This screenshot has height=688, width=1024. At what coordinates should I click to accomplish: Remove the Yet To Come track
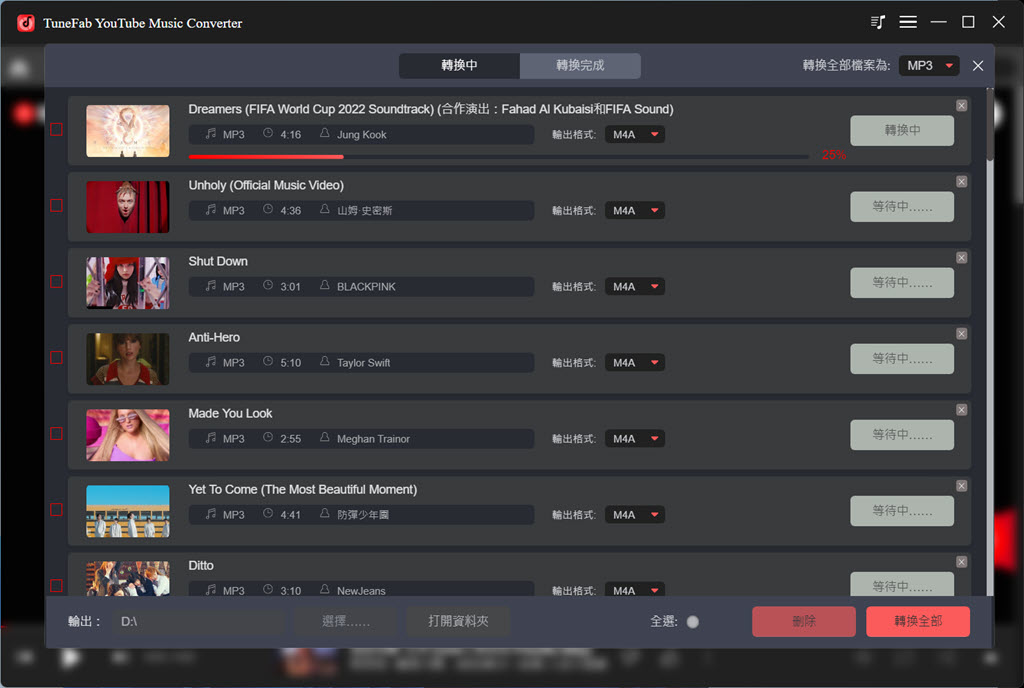(x=961, y=486)
